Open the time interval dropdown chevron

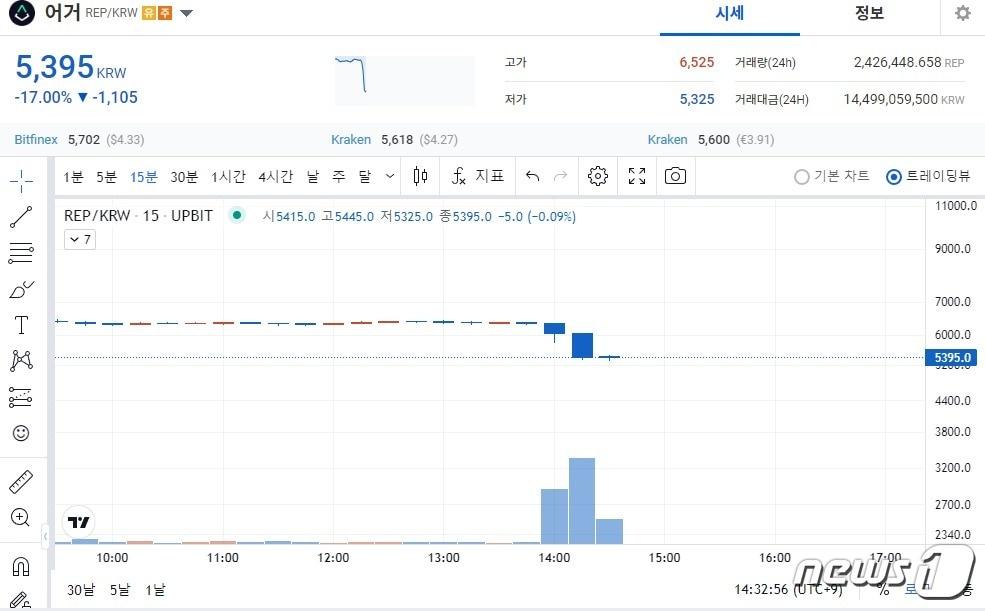pyautogui.click(x=389, y=176)
